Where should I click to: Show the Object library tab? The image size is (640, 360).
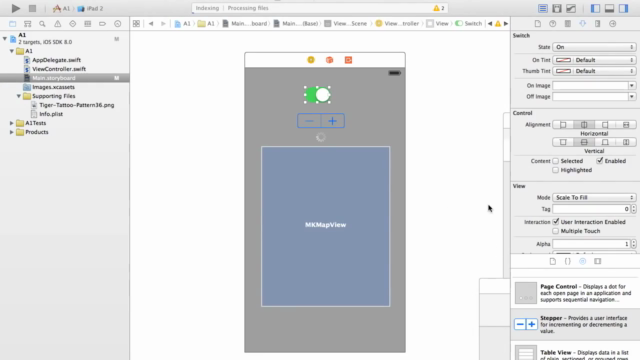[x=582, y=261]
